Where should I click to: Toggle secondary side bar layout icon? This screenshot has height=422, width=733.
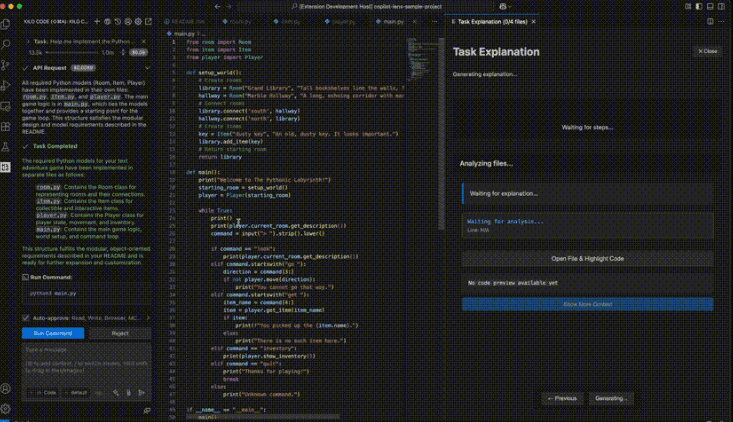tap(721, 7)
